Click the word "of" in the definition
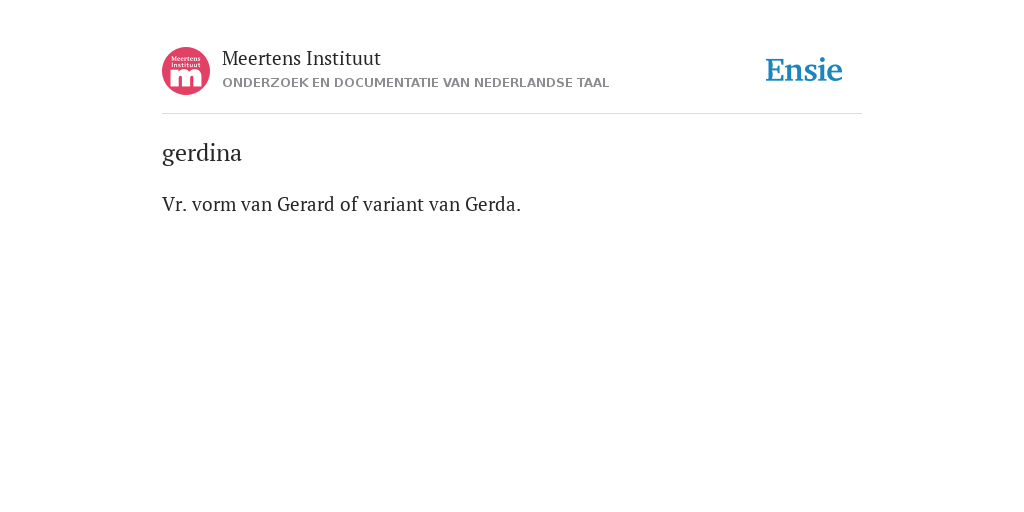 click(x=349, y=204)
